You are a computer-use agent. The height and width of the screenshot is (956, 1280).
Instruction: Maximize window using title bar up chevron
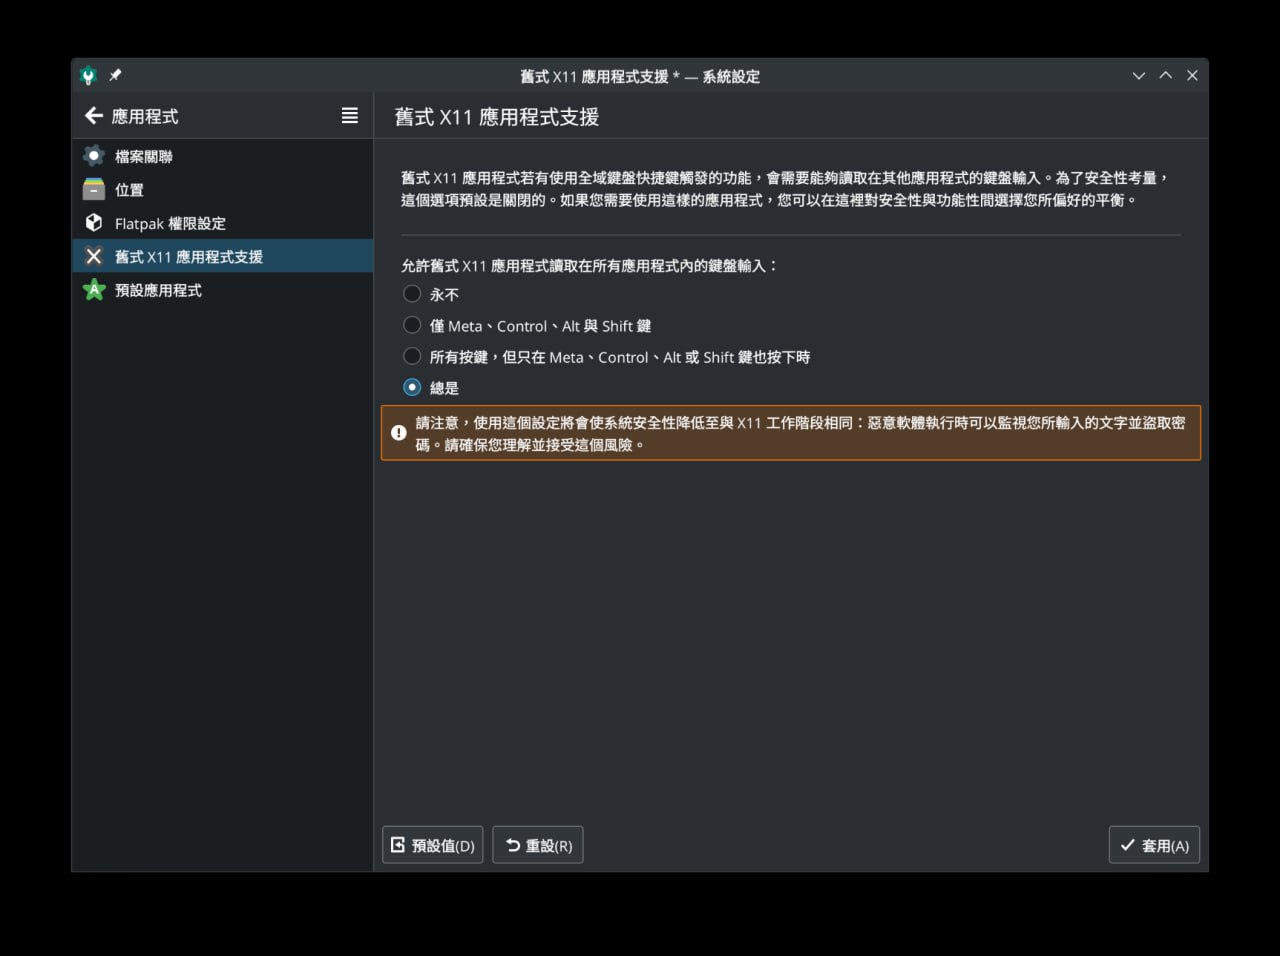point(1165,76)
